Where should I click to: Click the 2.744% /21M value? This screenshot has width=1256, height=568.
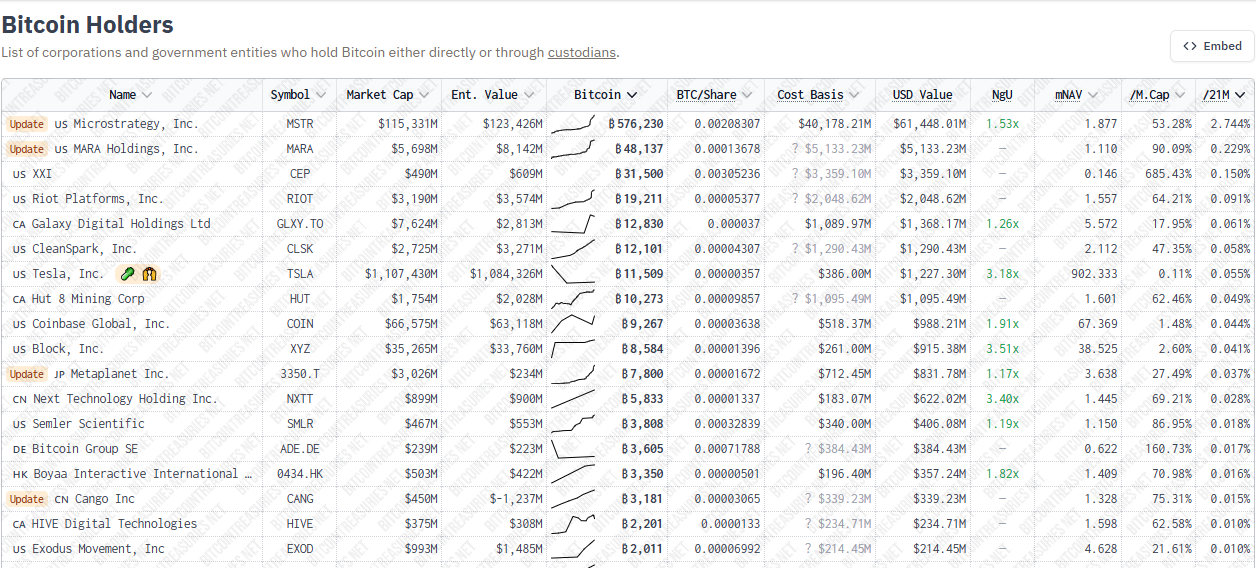1230,124
